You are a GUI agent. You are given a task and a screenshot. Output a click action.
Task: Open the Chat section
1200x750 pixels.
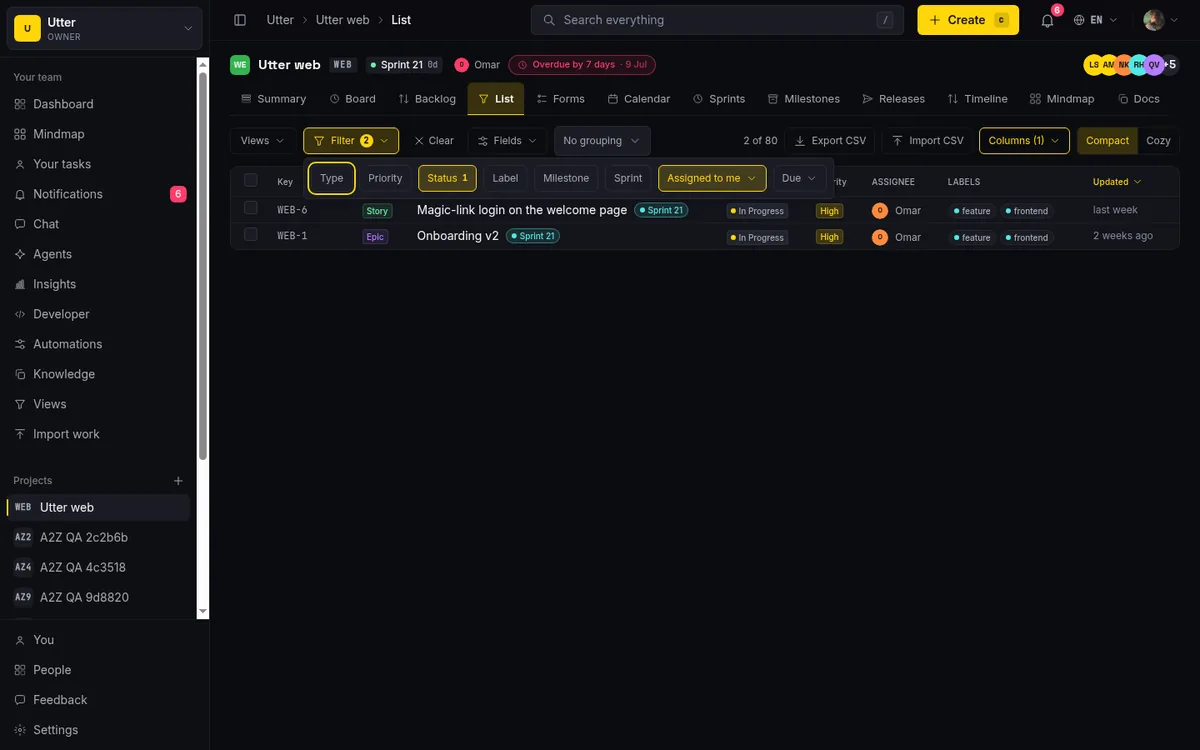pyautogui.click(x=98, y=224)
